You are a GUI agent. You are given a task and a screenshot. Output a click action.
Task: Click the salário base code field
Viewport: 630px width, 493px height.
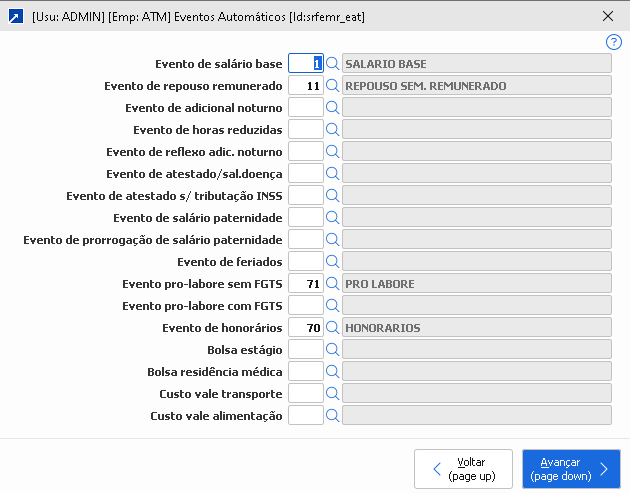(x=305, y=64)
